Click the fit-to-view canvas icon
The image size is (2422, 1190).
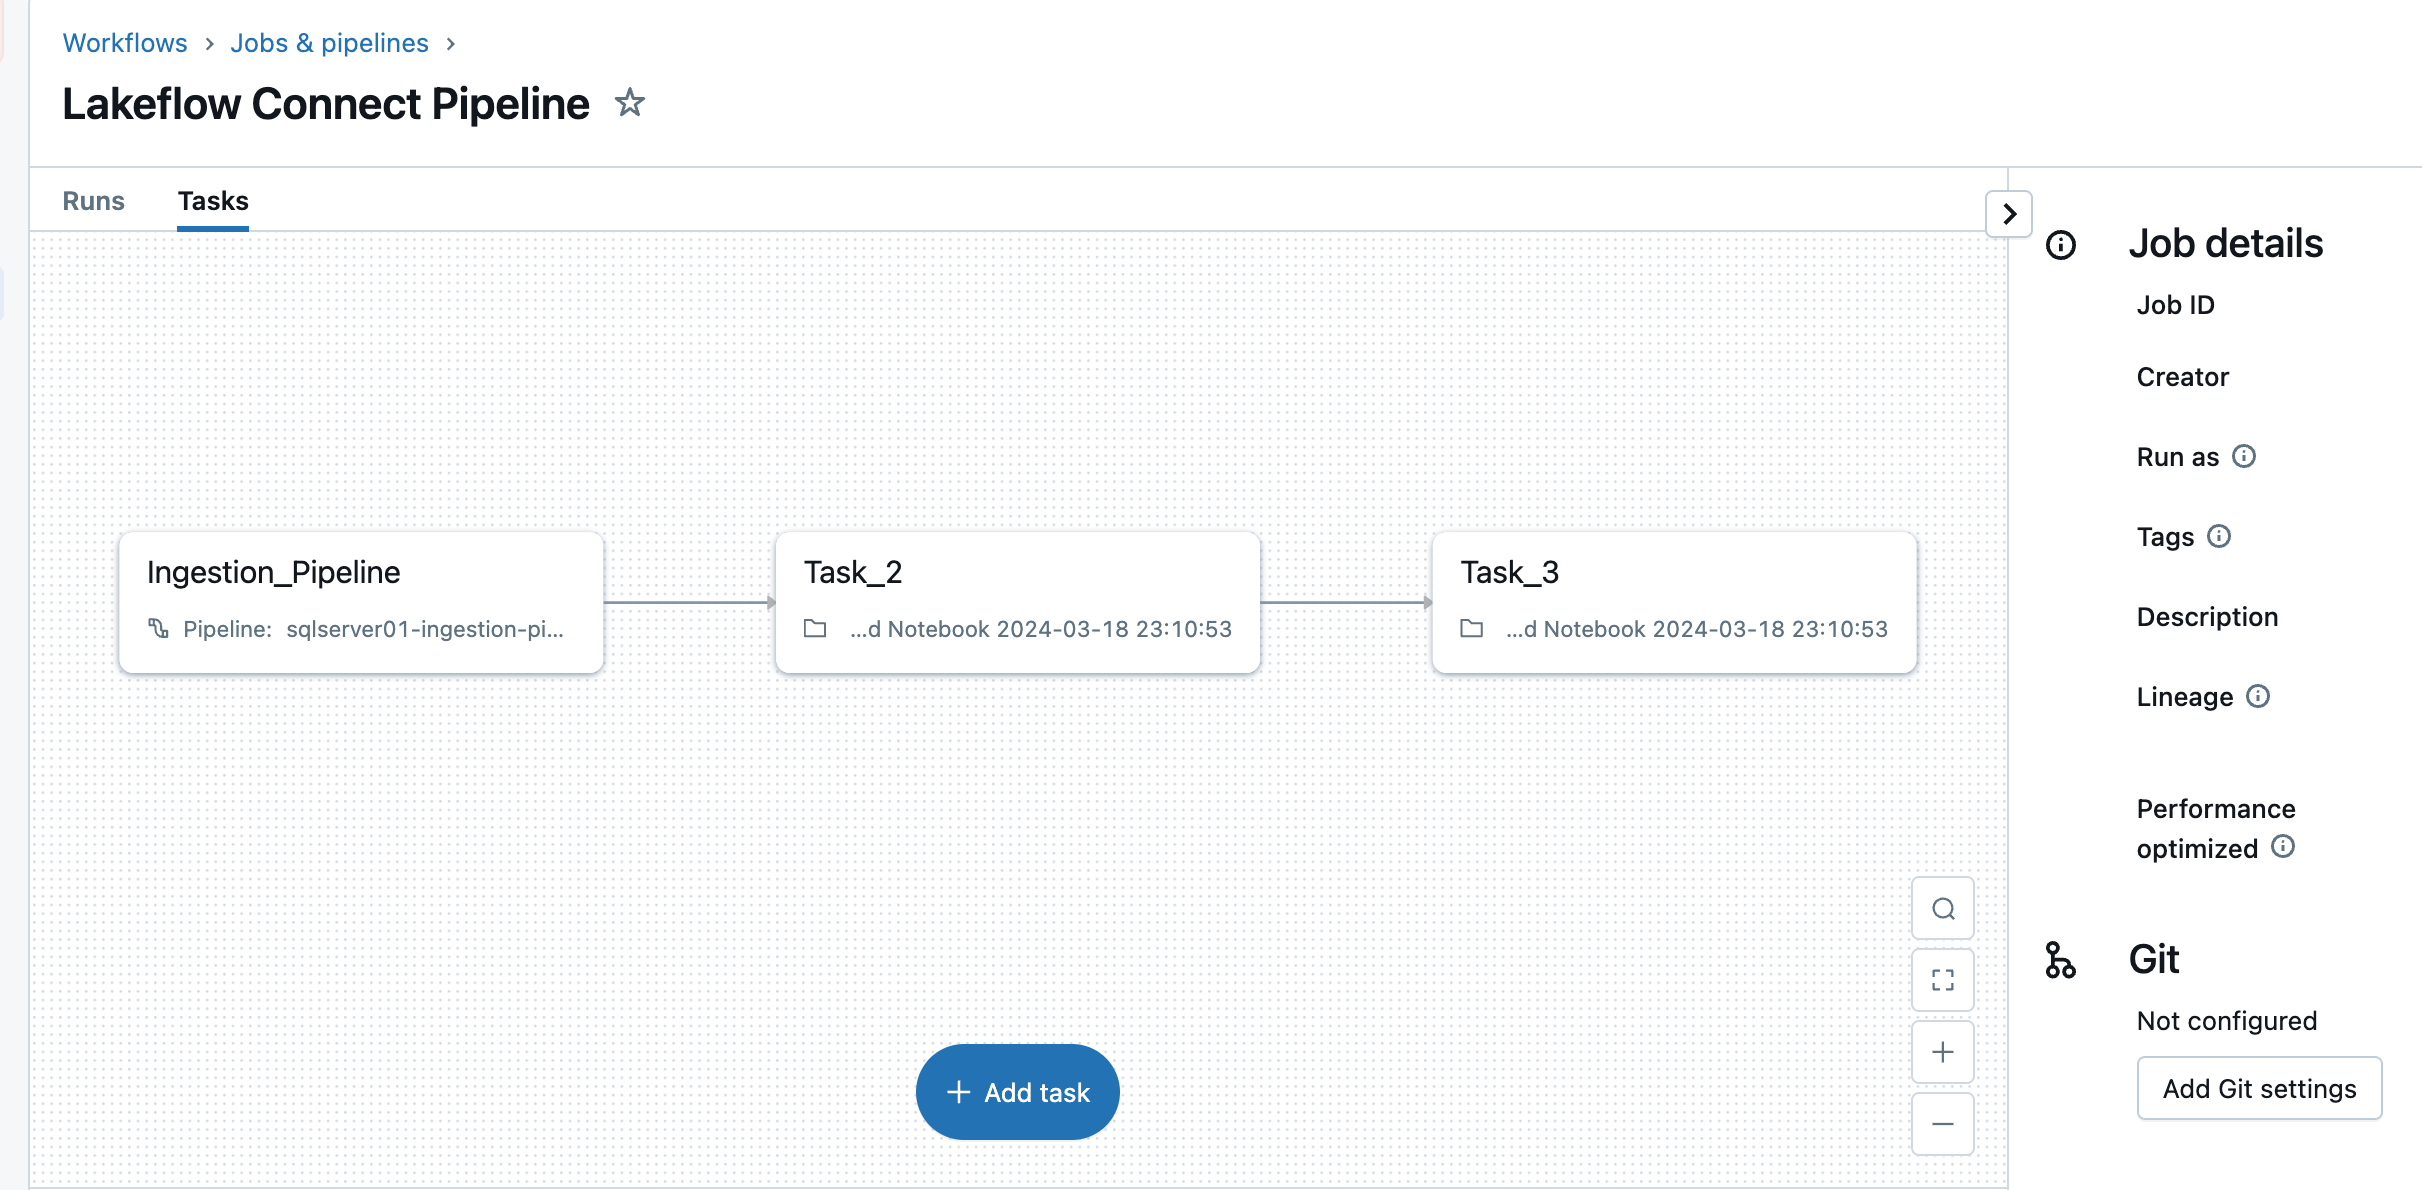tap(1942, 980)
